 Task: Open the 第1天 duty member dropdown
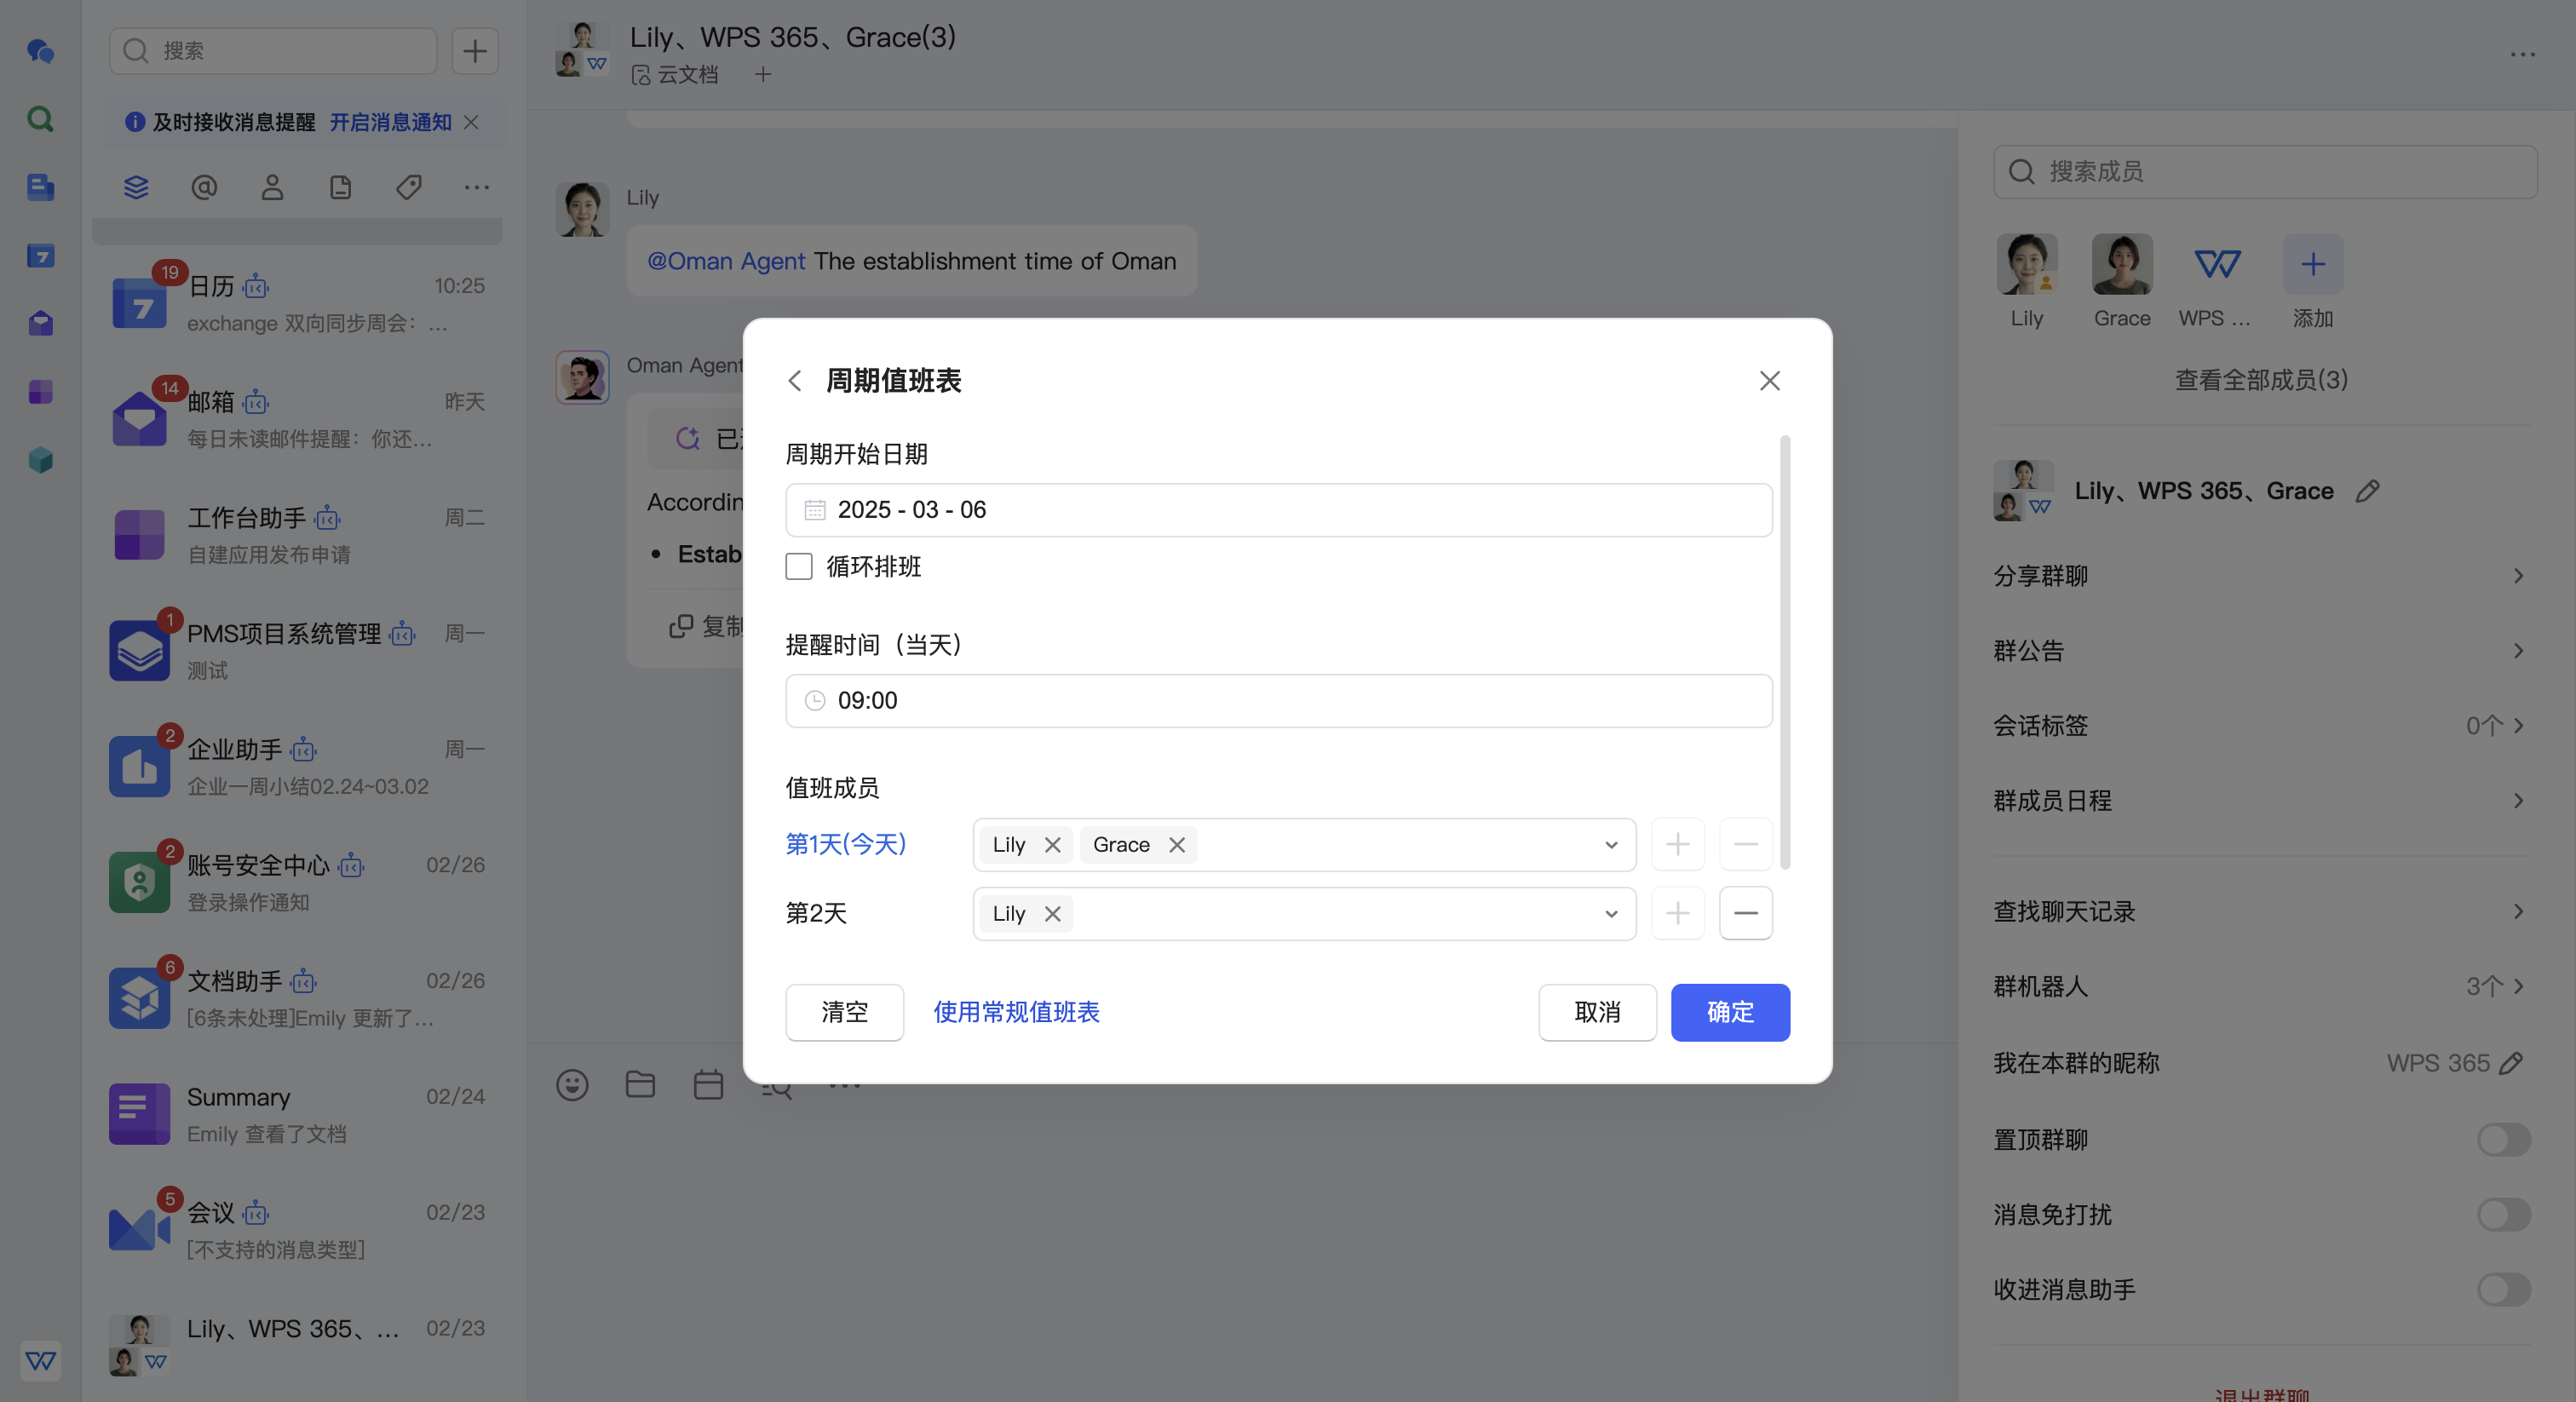(x=1610, y=844)
